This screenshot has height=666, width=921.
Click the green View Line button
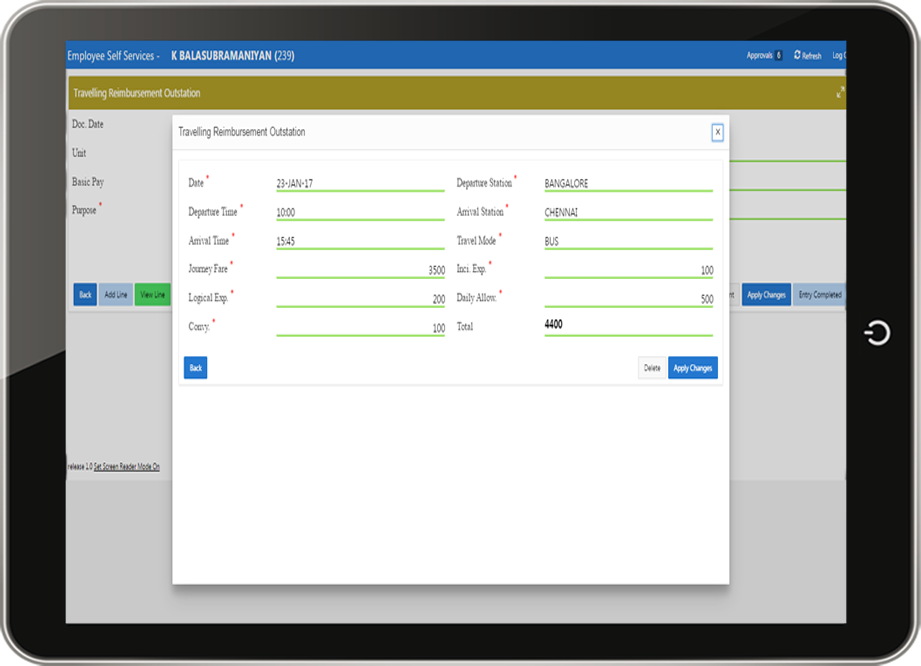[153, 295]
